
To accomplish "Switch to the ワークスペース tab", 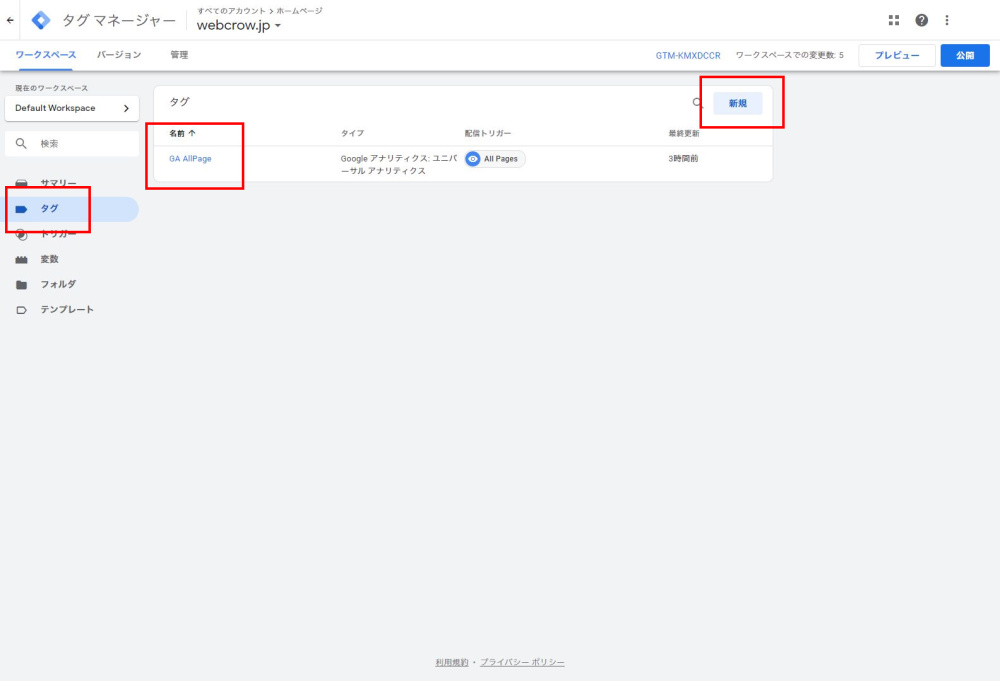I will 45,55.
